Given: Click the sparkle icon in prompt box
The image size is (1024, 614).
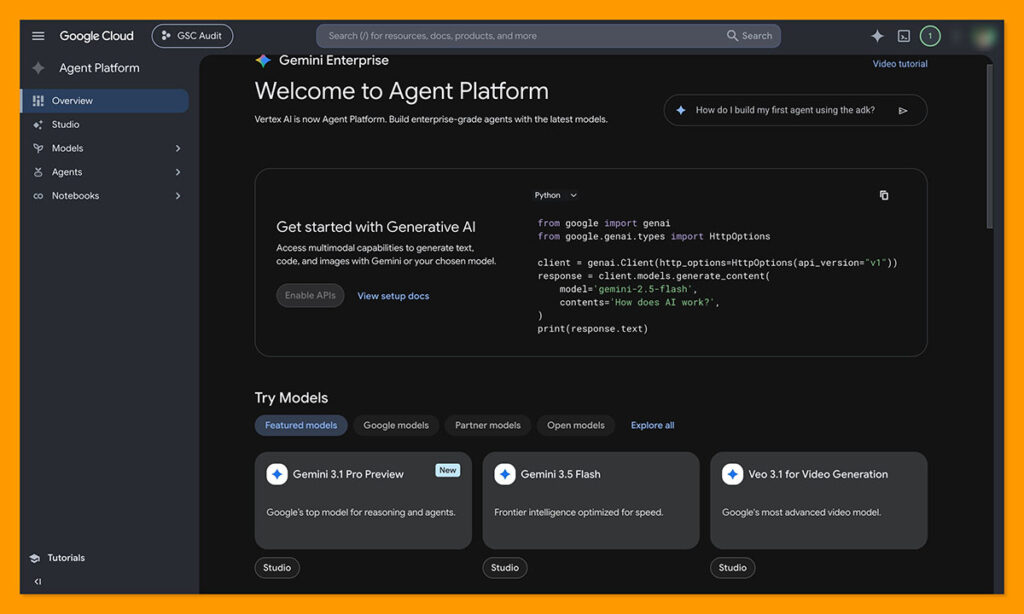Looking at the screenshot, I should coord(680,110).
